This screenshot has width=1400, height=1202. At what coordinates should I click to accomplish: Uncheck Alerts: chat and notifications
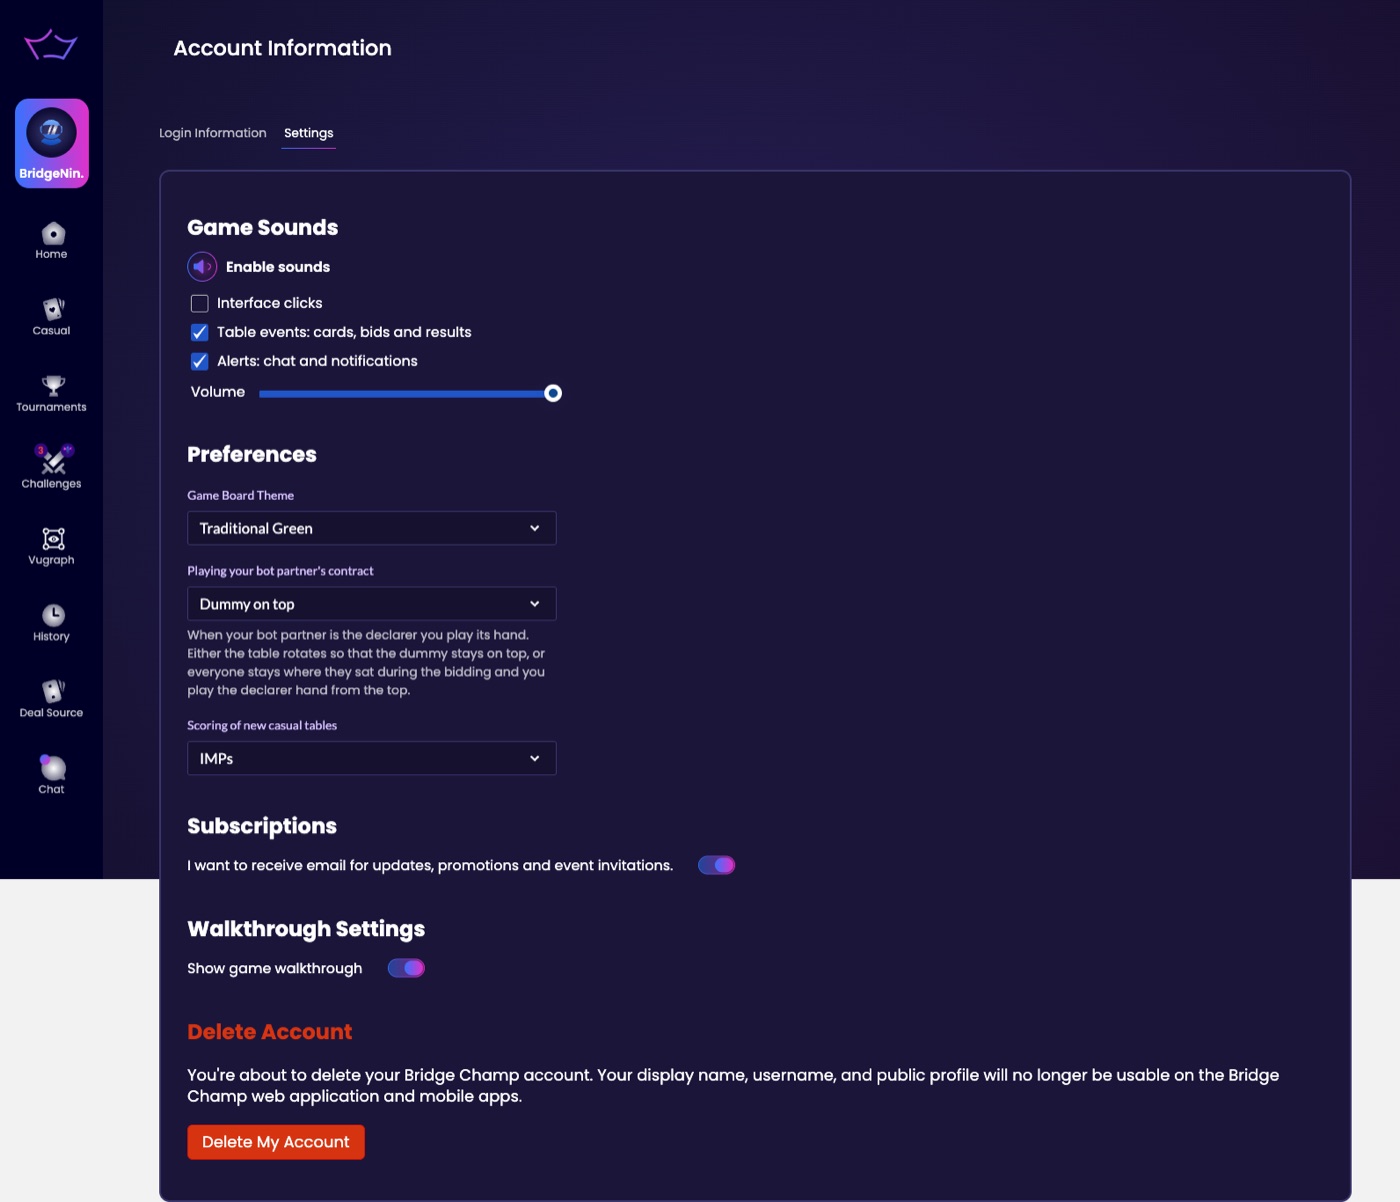point(200,361)
